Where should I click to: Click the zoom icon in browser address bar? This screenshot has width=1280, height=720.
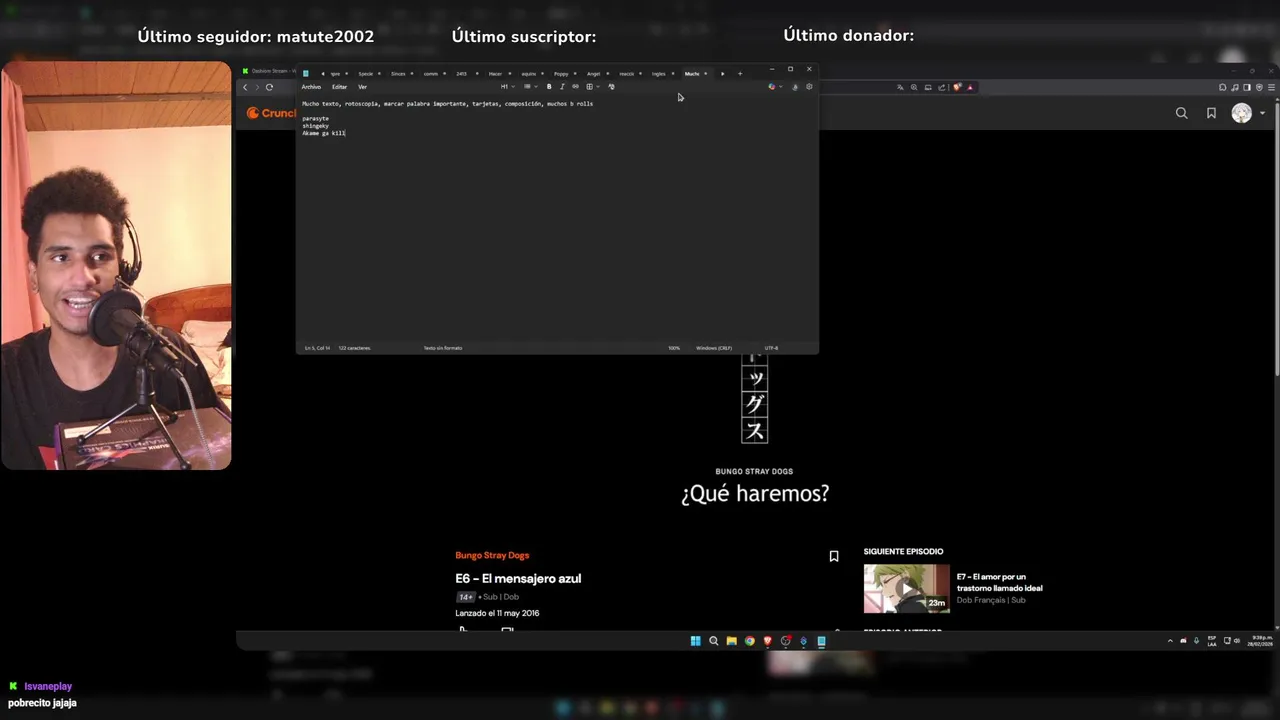[x=914, y=87]
